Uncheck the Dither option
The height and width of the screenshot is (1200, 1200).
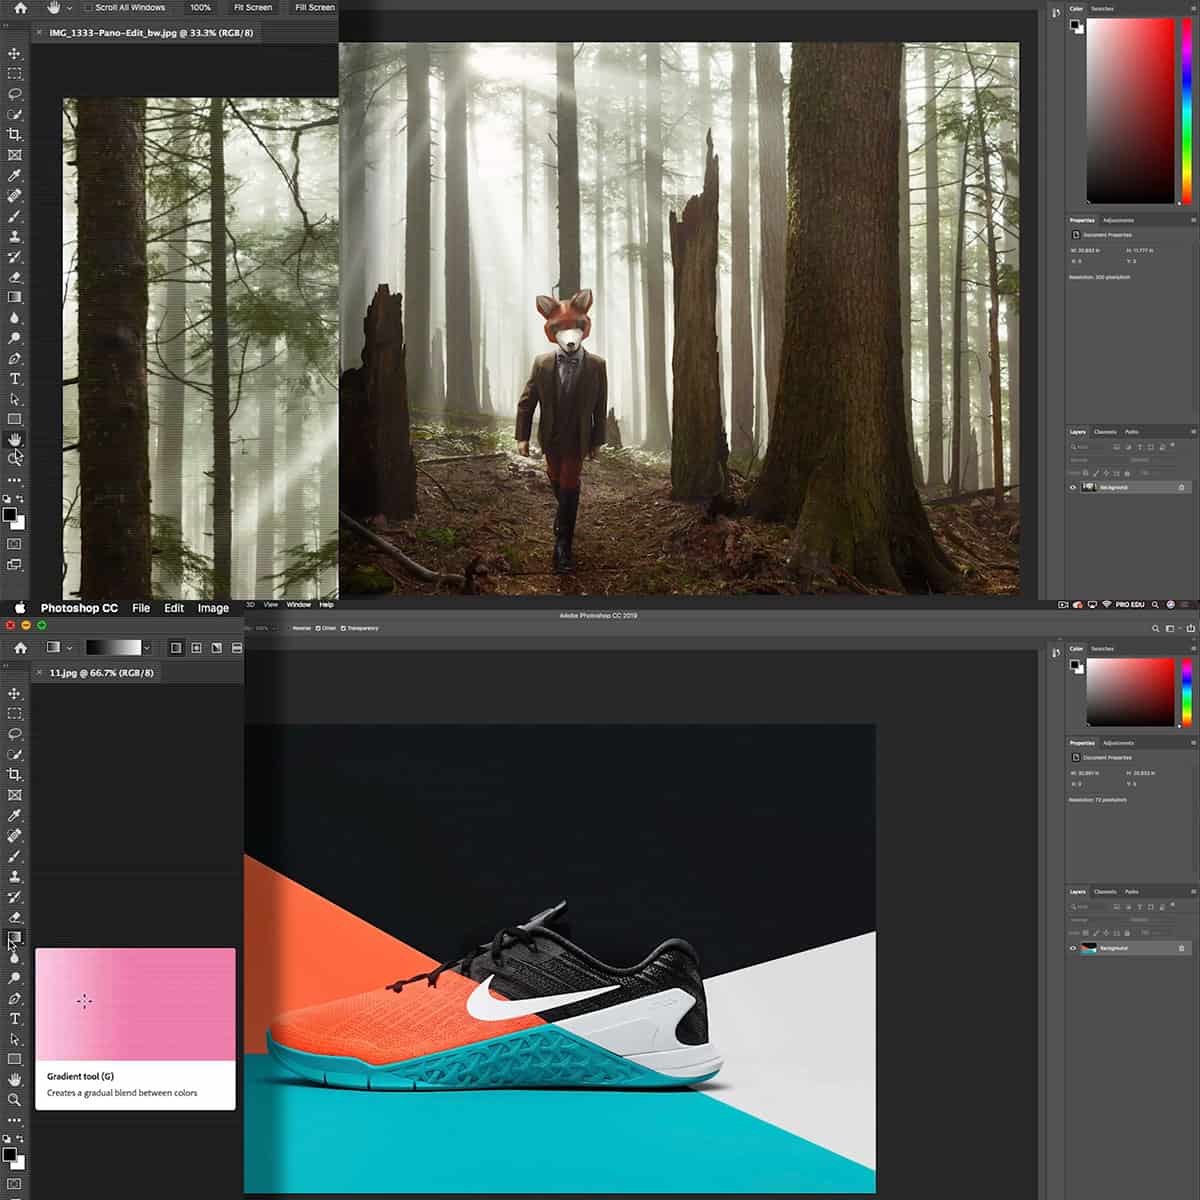click(317, 628)
